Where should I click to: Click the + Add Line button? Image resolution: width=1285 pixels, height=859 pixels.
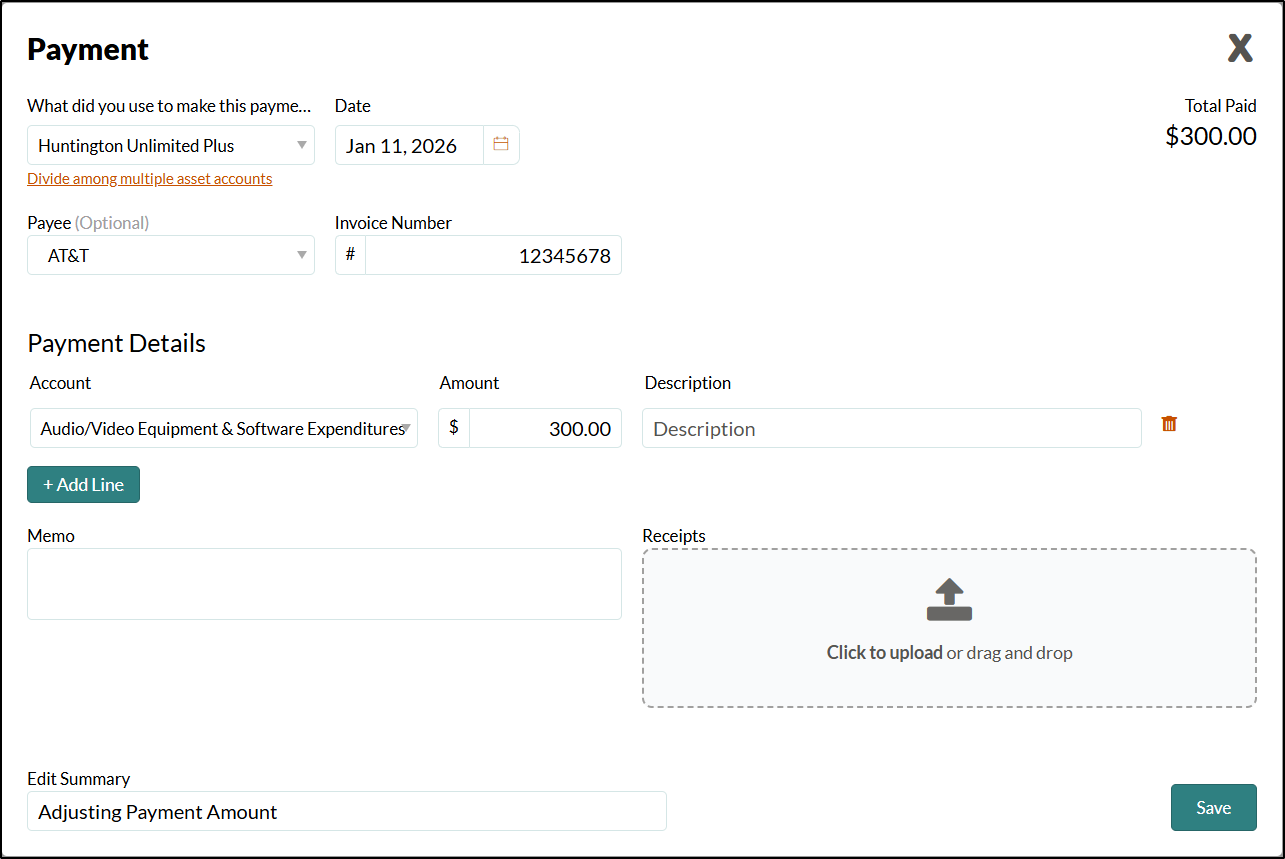(x=83, y=484)
